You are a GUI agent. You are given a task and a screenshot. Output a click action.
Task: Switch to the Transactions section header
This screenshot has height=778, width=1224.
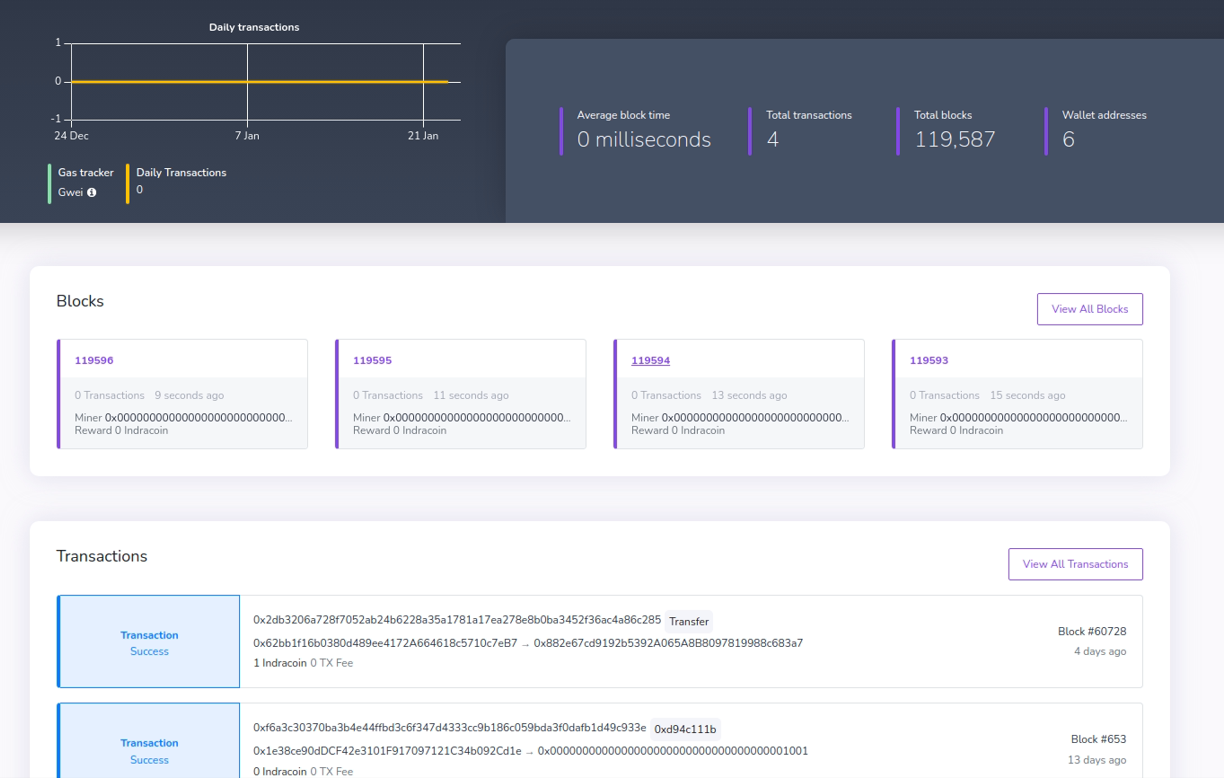(102, 556)
